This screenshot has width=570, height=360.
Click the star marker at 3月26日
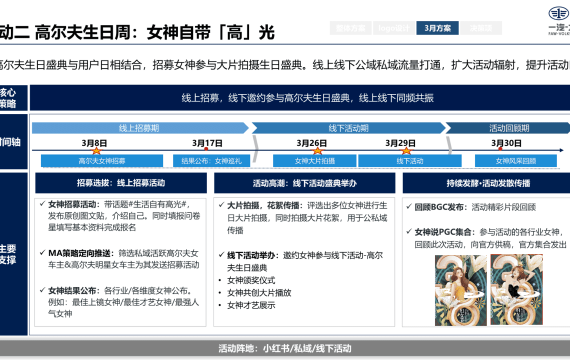tap(317, 150)
